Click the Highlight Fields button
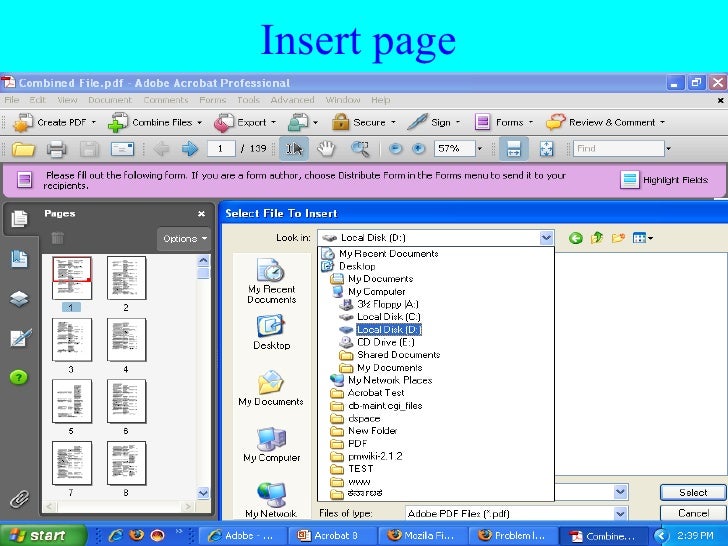The image size is (728, 546). [x=664, y=180]
